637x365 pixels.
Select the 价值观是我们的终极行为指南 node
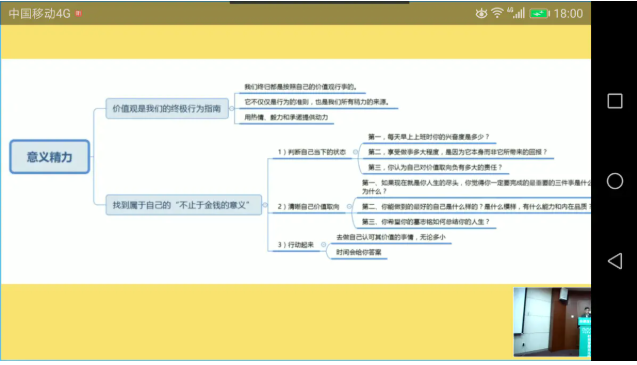pos(167,109)
